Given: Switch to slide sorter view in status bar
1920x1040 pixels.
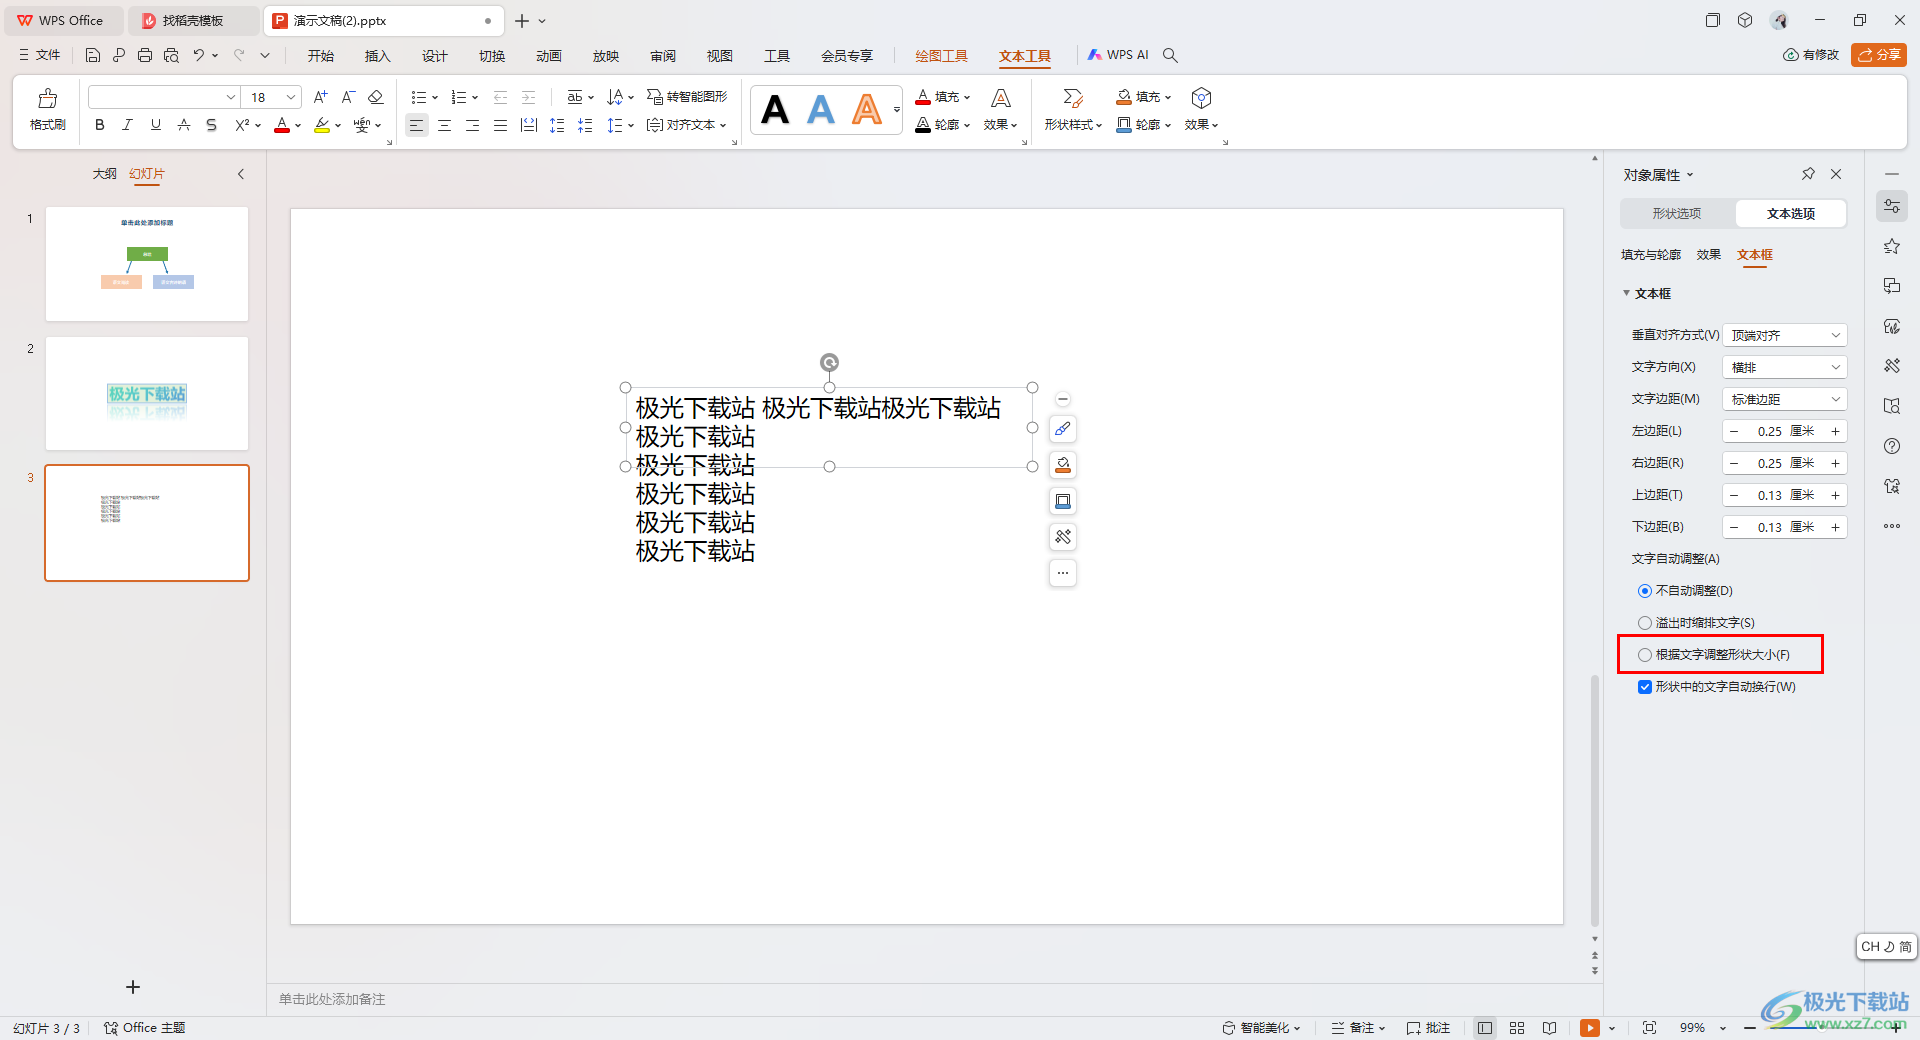Looking at the screenshot, I should click(1517, 1028).
